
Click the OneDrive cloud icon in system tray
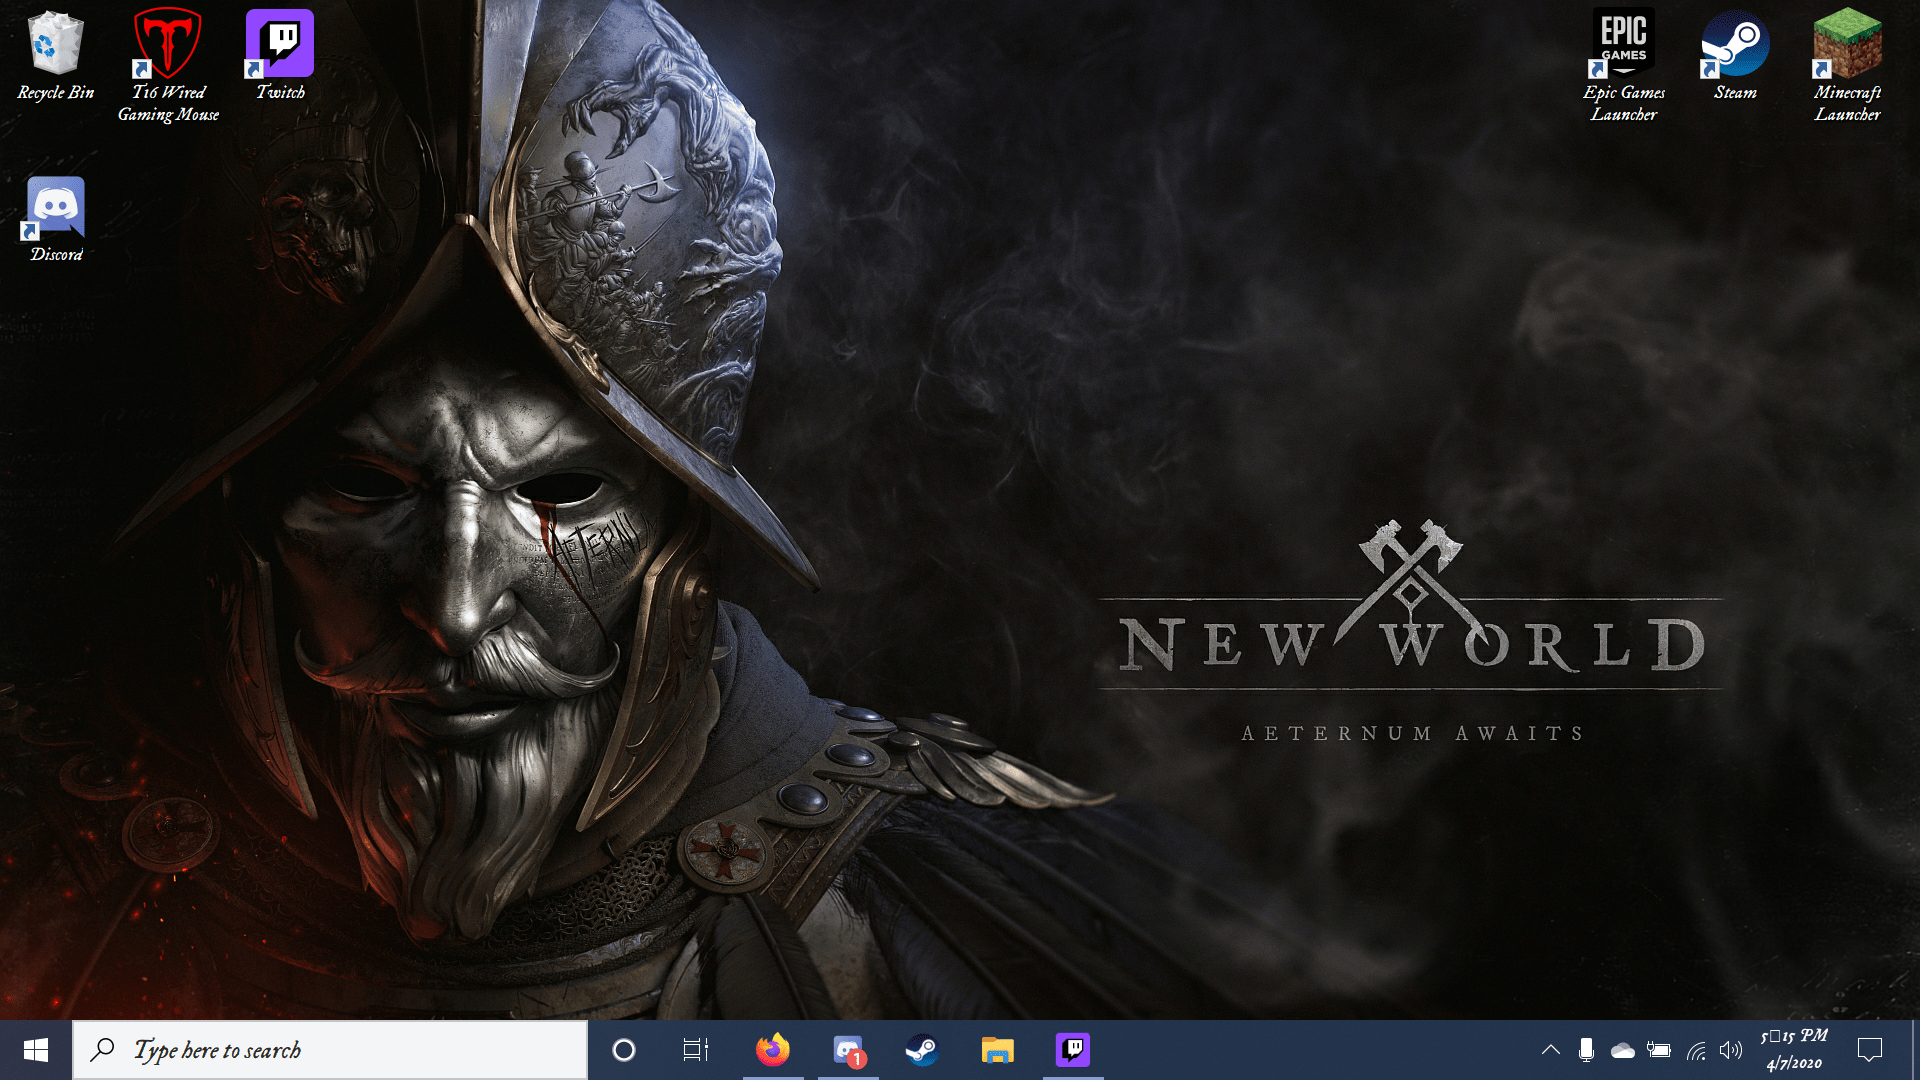[x=1622, y=1050]
